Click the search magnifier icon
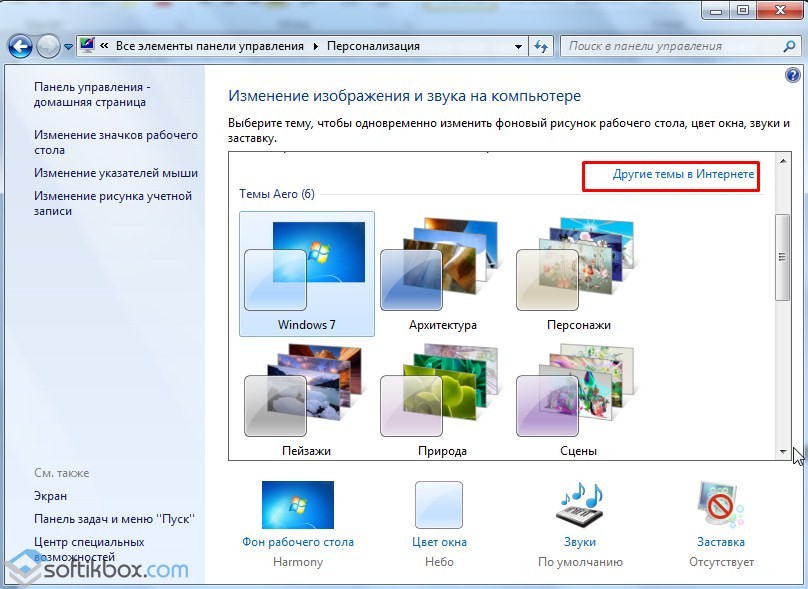Screen dimensions: 808x589 [784, 46]
